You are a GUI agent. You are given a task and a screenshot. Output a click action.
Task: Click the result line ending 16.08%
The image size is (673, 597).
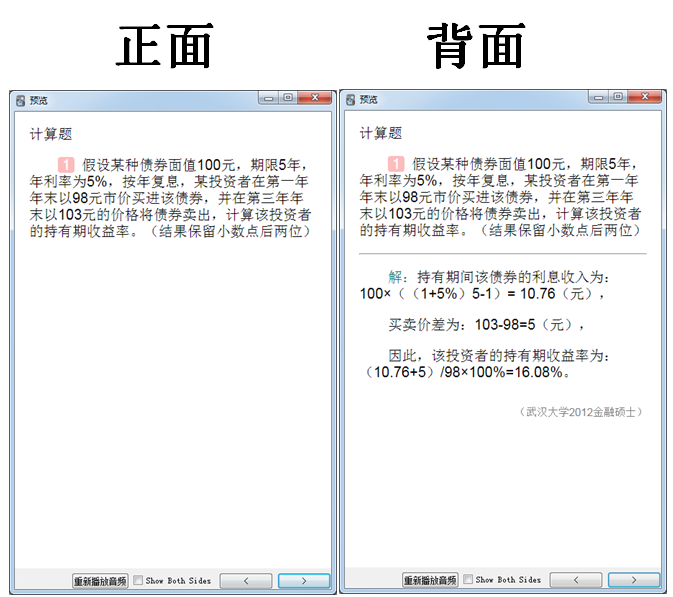coord(467,372)
